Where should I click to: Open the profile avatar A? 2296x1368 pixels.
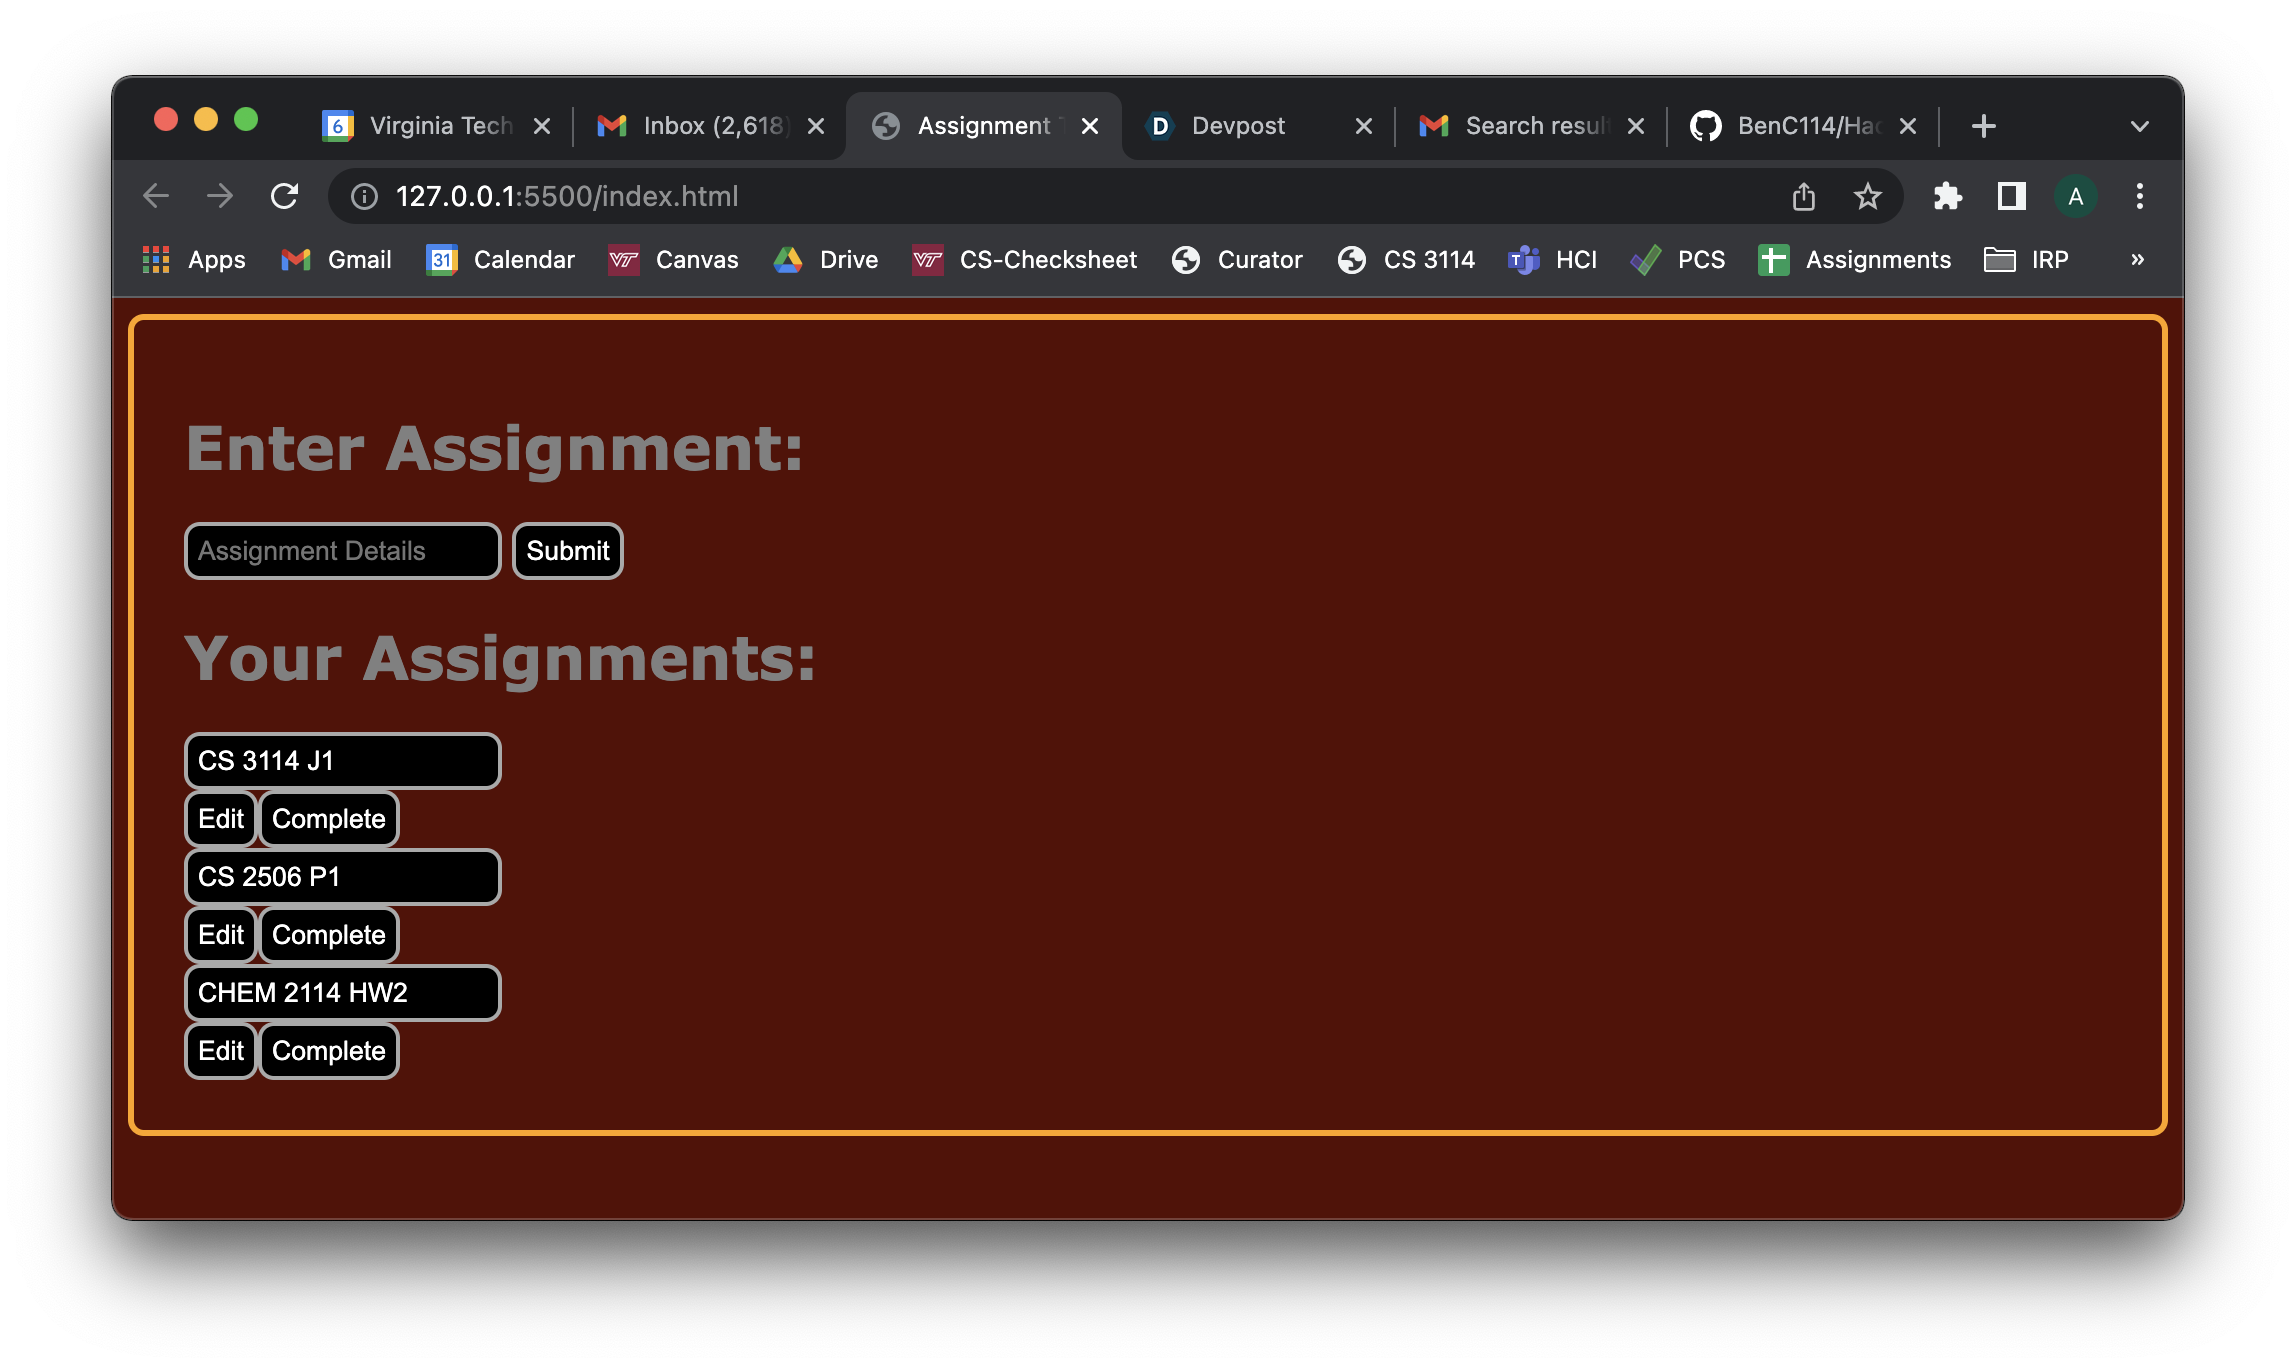point(2075,196)
